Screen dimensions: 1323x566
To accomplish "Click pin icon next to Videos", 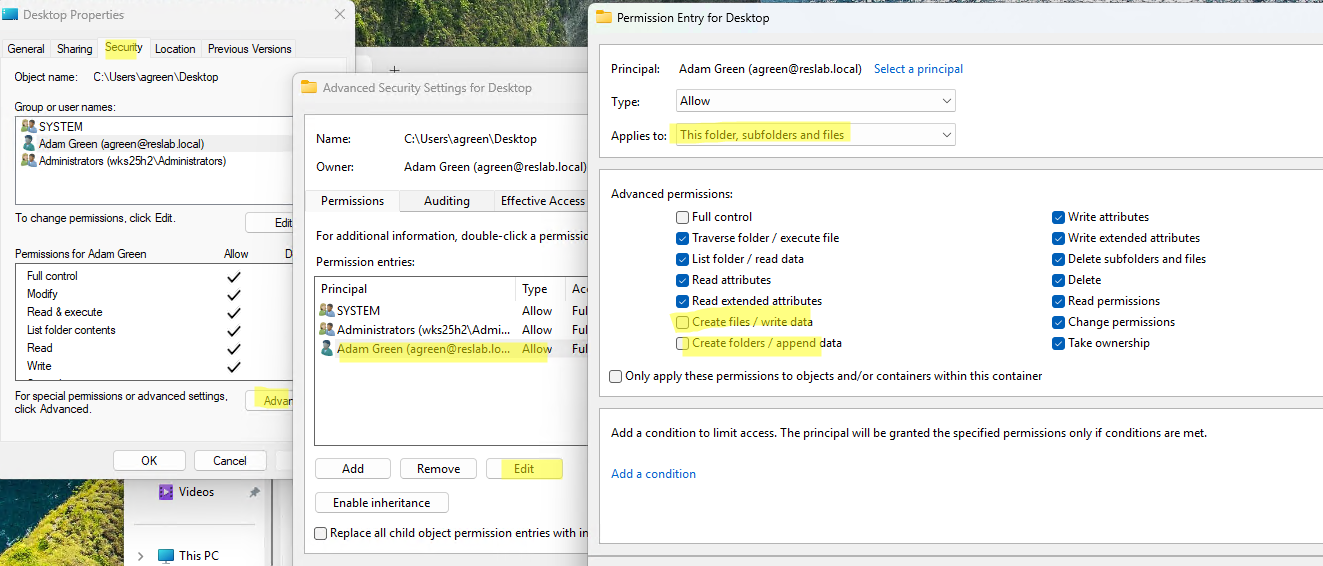I will point(254,492).
